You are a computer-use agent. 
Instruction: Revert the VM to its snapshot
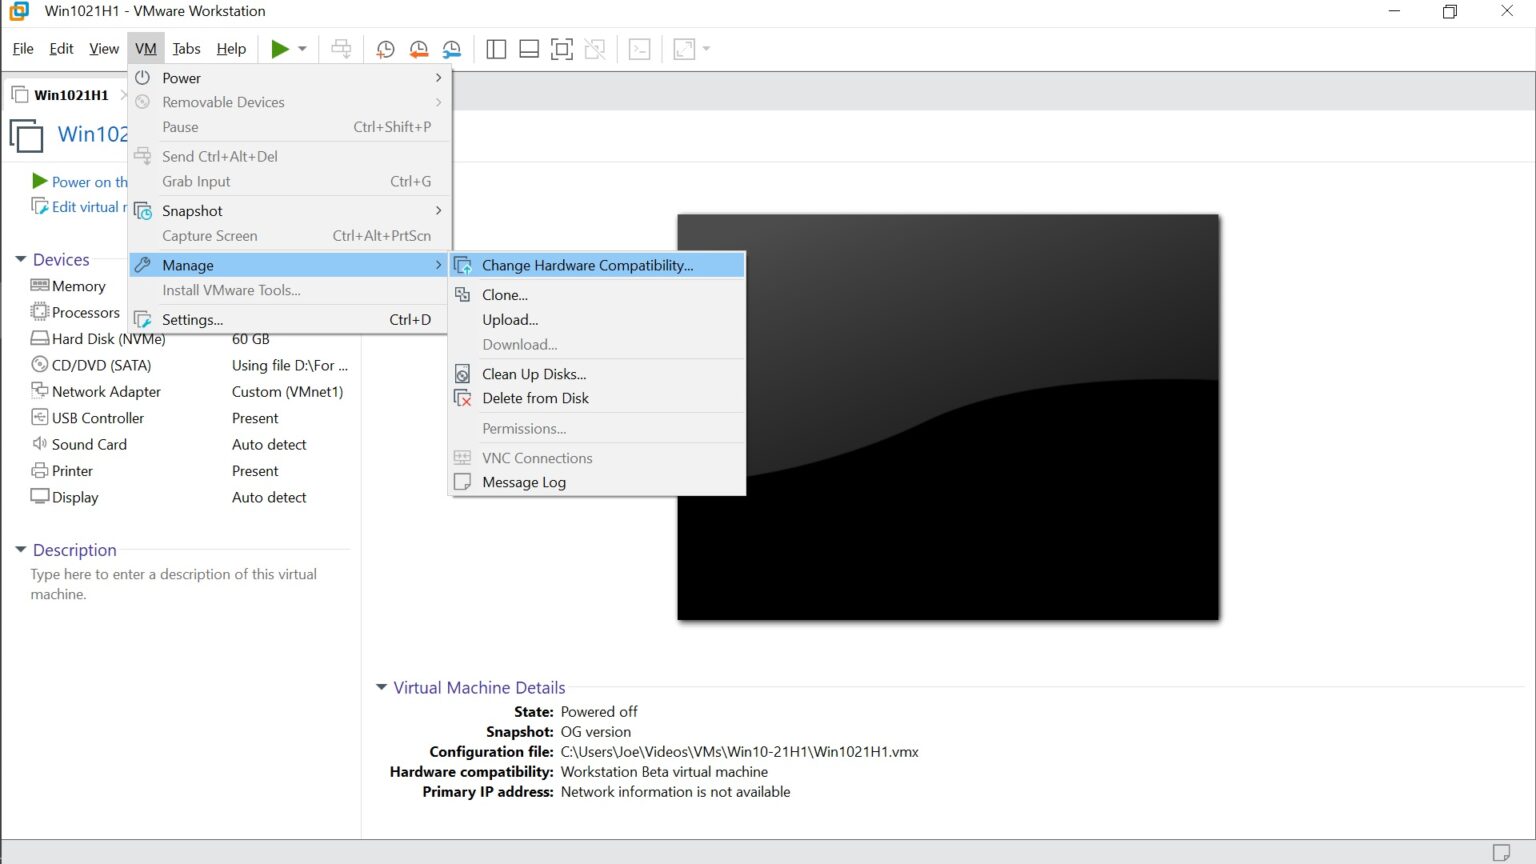[x=418, y=48]
